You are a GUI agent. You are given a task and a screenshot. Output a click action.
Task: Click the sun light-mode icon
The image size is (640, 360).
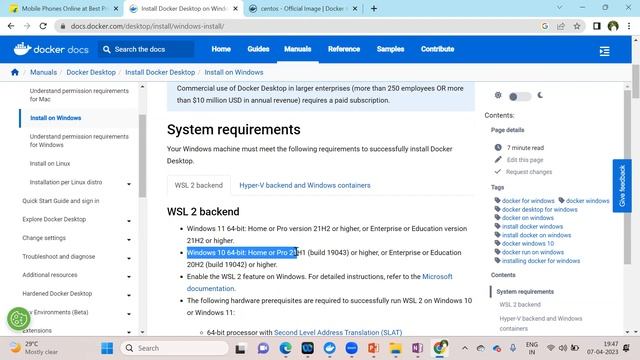[498, 95]
